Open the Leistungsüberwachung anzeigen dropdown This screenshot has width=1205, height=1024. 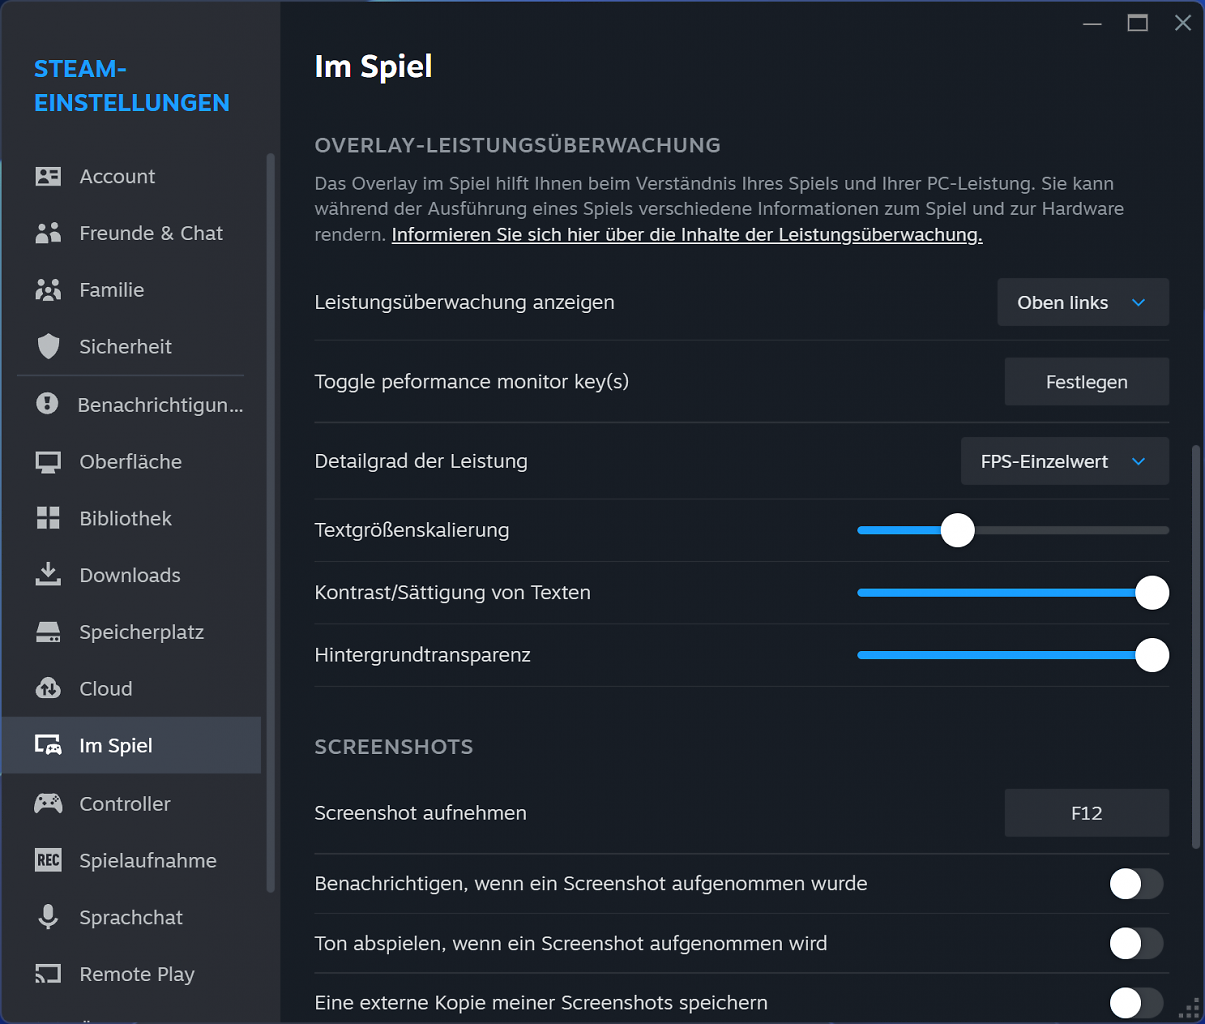pyautogui.click(x=1083, y=302)
